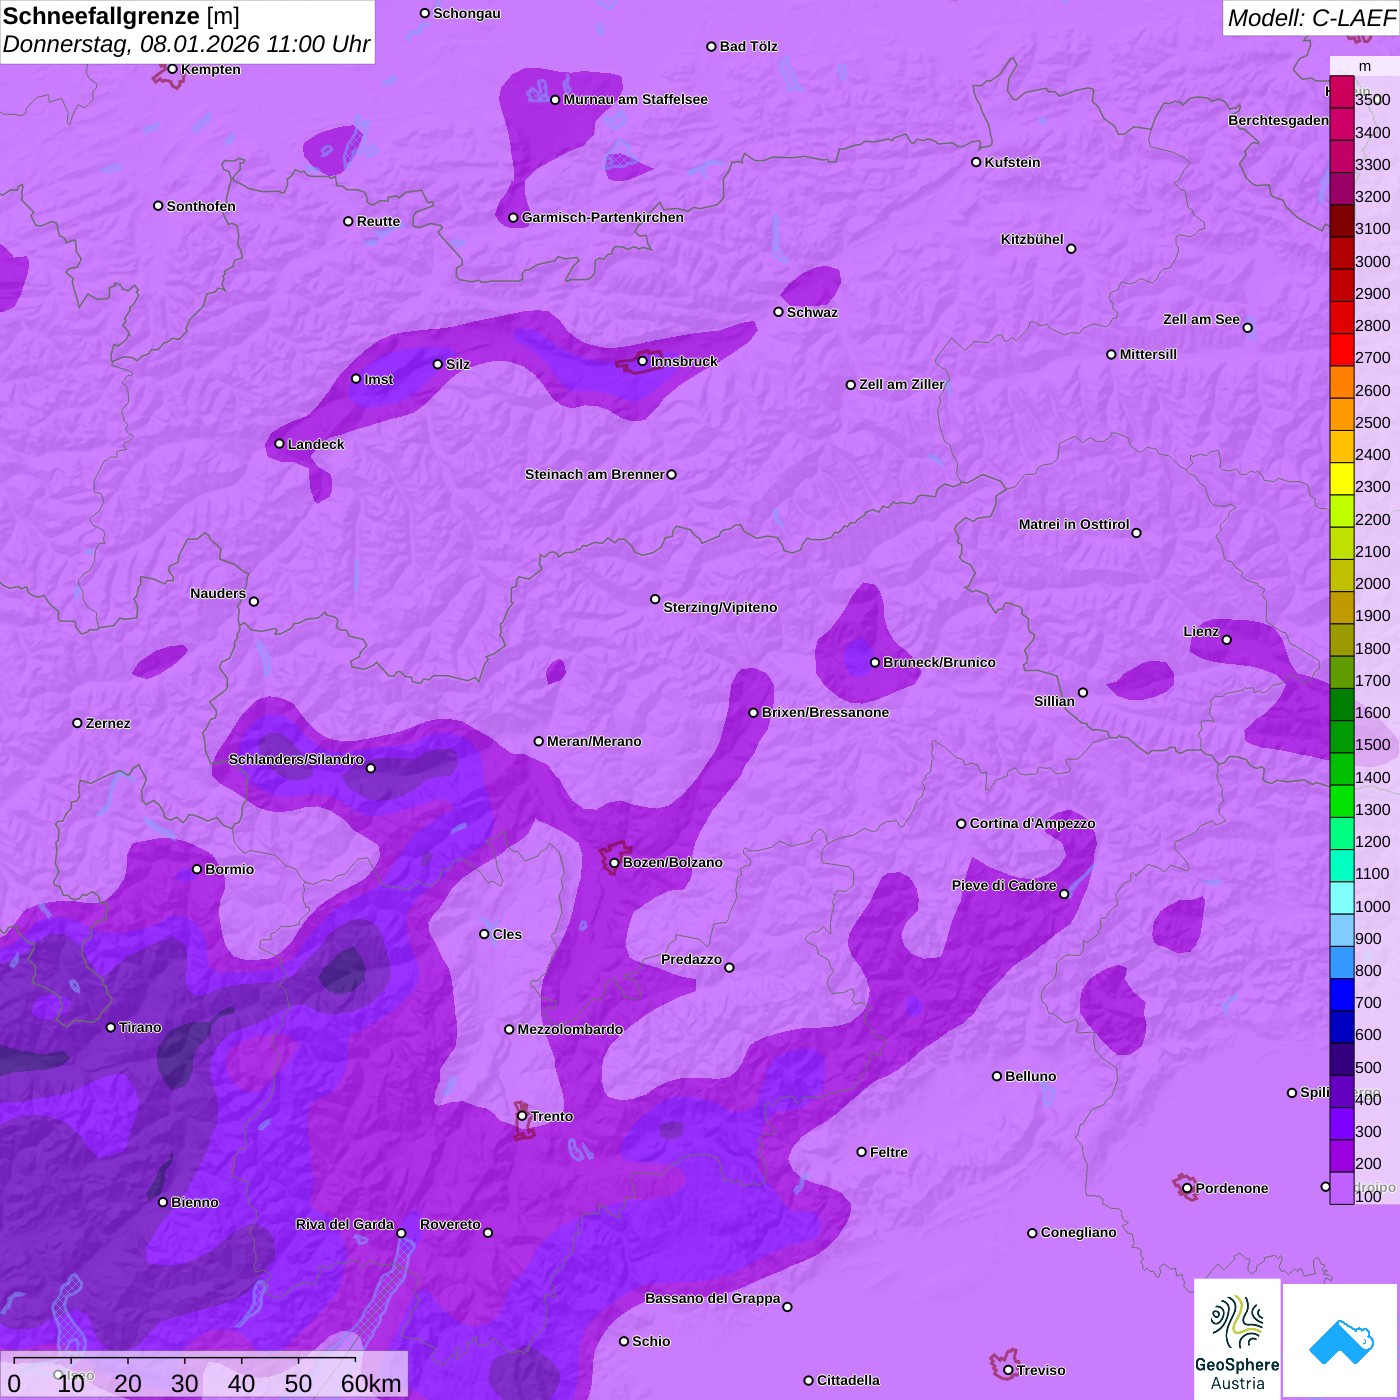Click the Schneefallgrenze [m] title
This screenshot has height=1400, width=1400.
pos(121,16)
